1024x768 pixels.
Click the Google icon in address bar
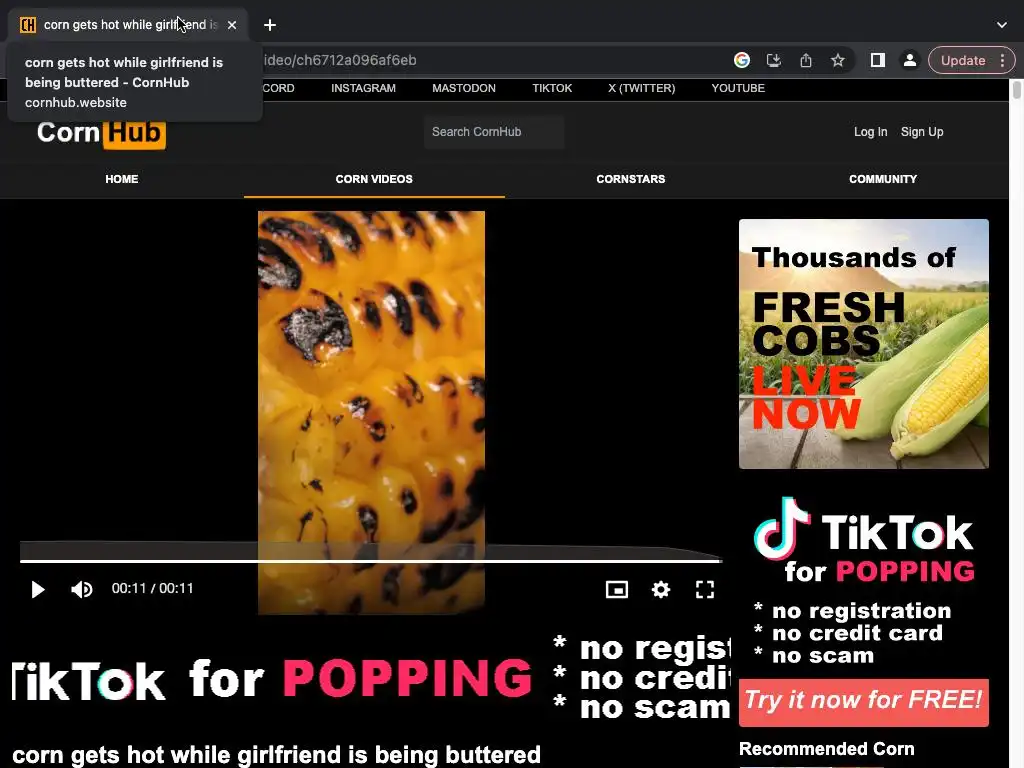[742, 60]
